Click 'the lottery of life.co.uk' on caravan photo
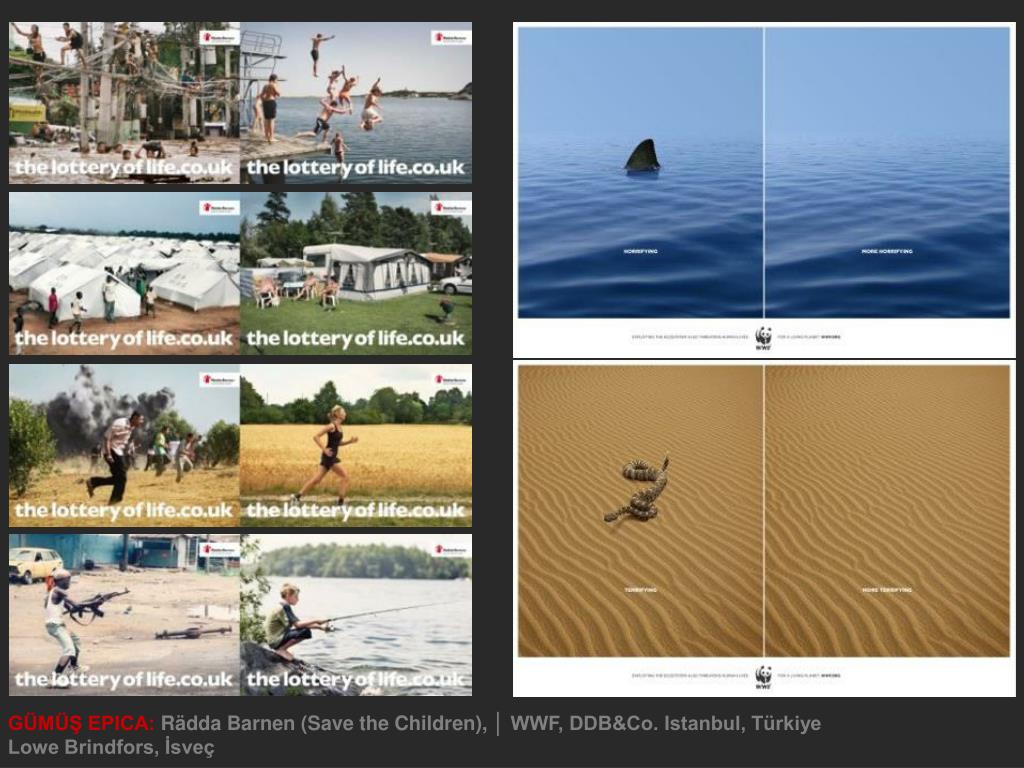The image size is (1024, 768). coord(355,339)
